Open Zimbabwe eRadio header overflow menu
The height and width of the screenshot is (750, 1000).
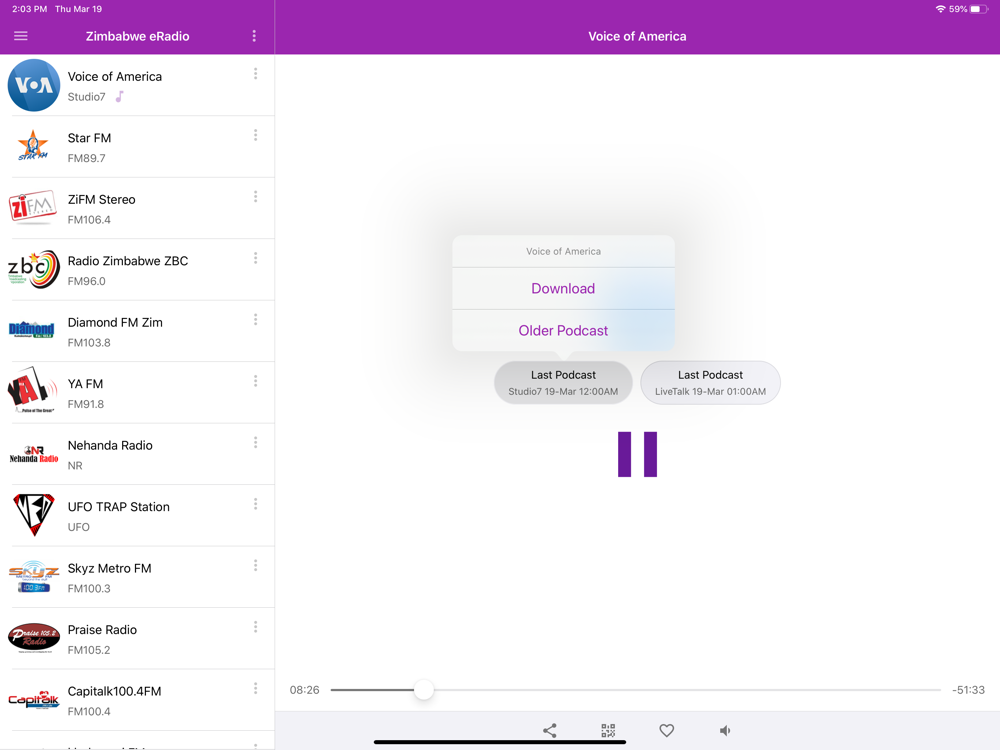(x=254, y=36)
